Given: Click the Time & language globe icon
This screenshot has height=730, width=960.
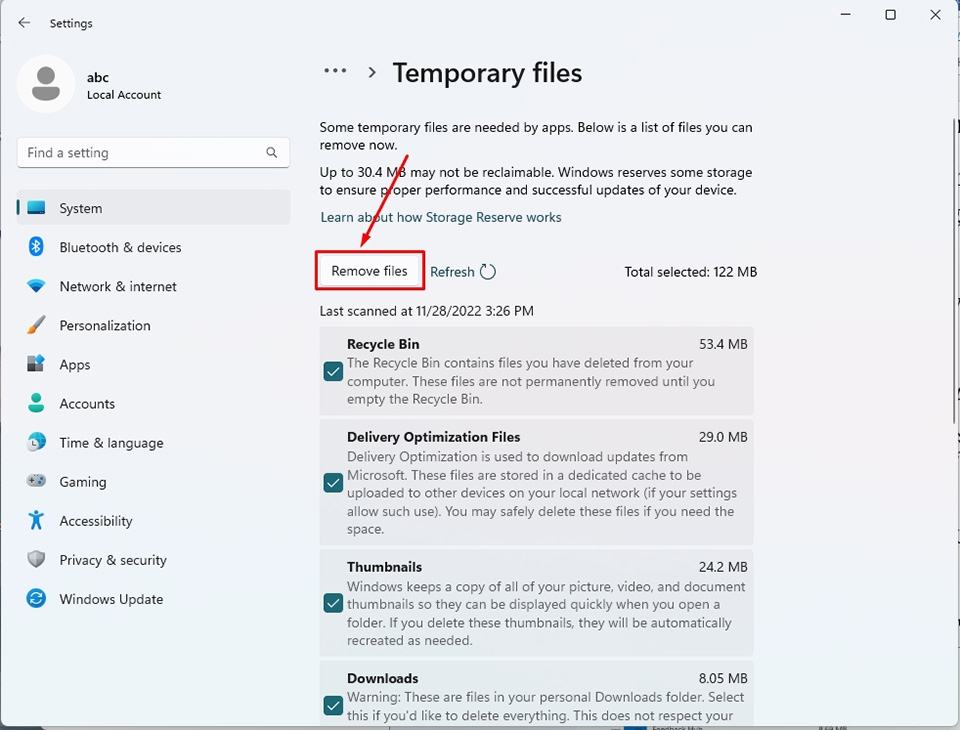Looking at the screenshot, I should point(36,442).
